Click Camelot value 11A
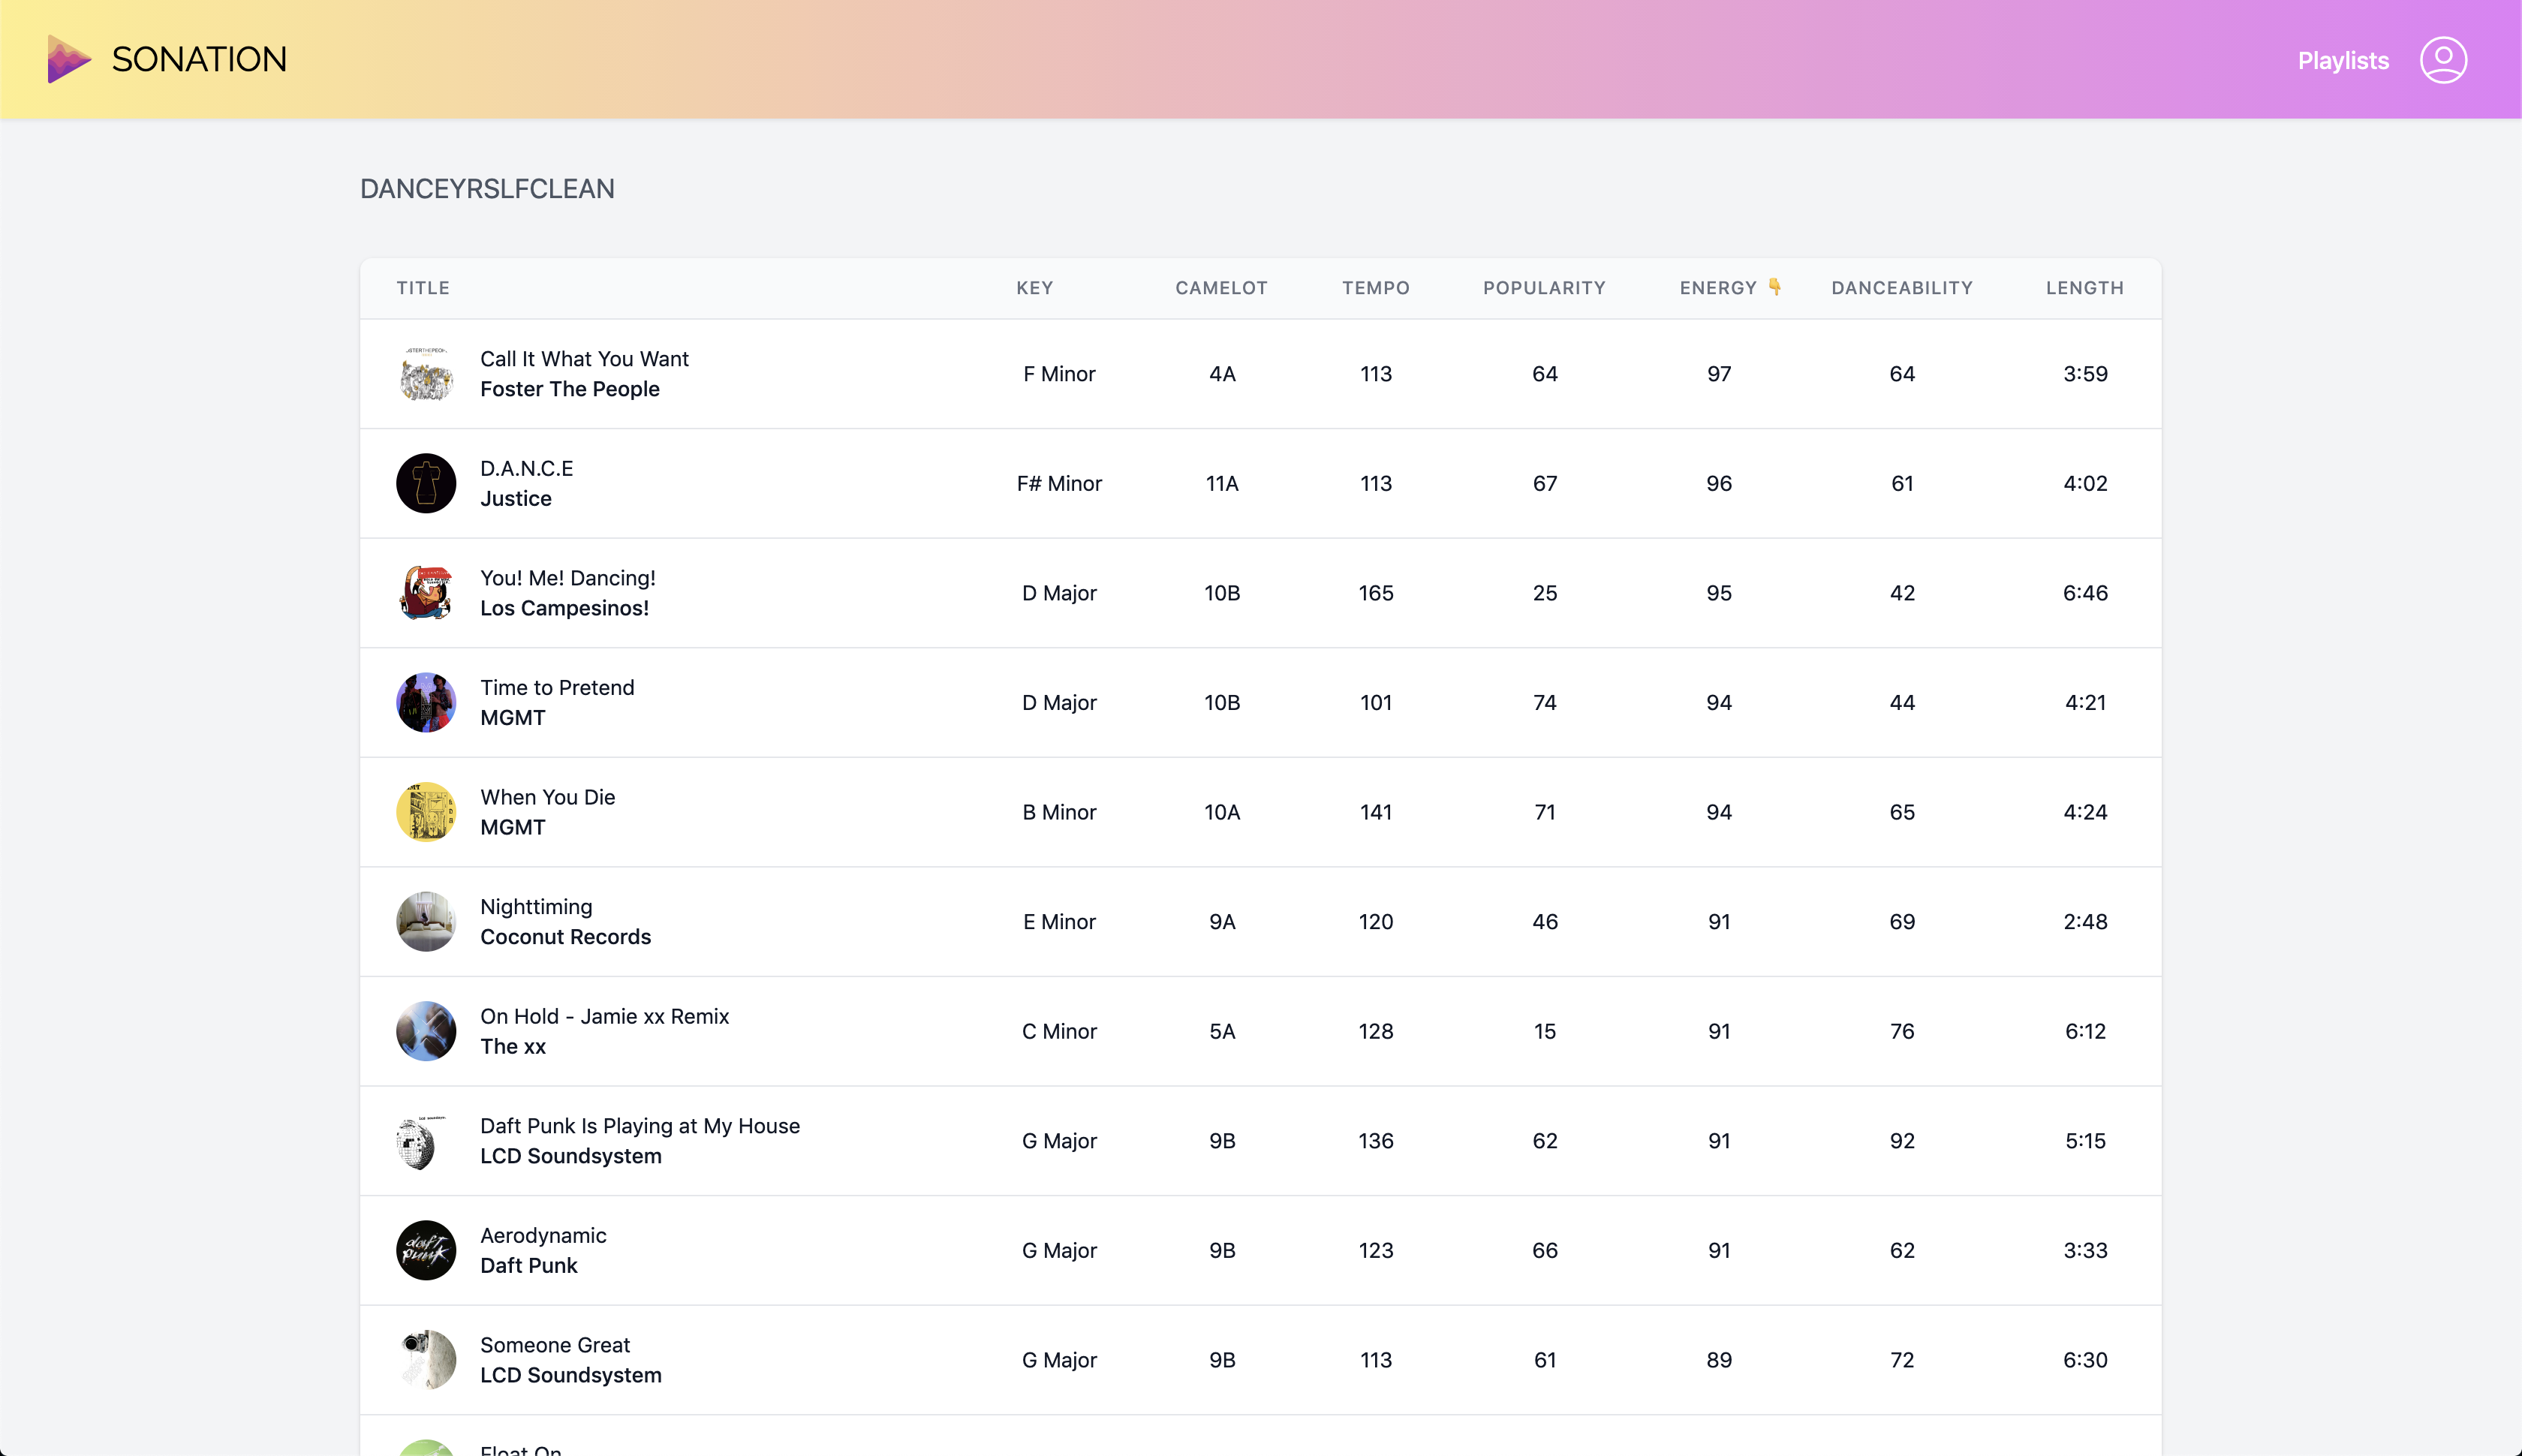Screen dimensions: 2522x1456 click(1222, 483)
